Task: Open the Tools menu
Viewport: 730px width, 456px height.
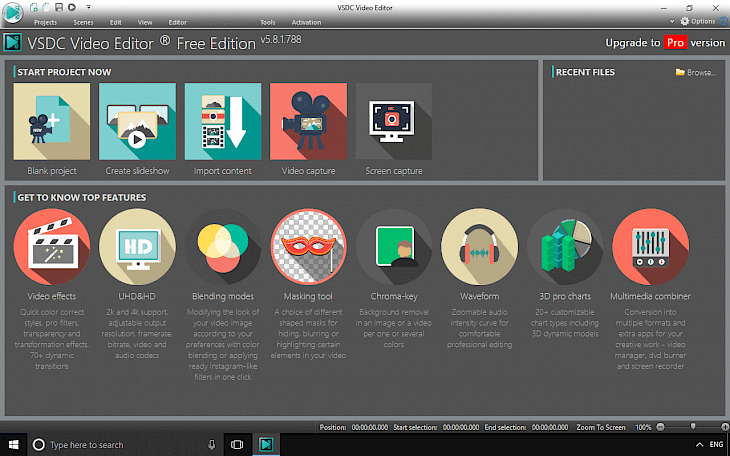Action: 268,22
